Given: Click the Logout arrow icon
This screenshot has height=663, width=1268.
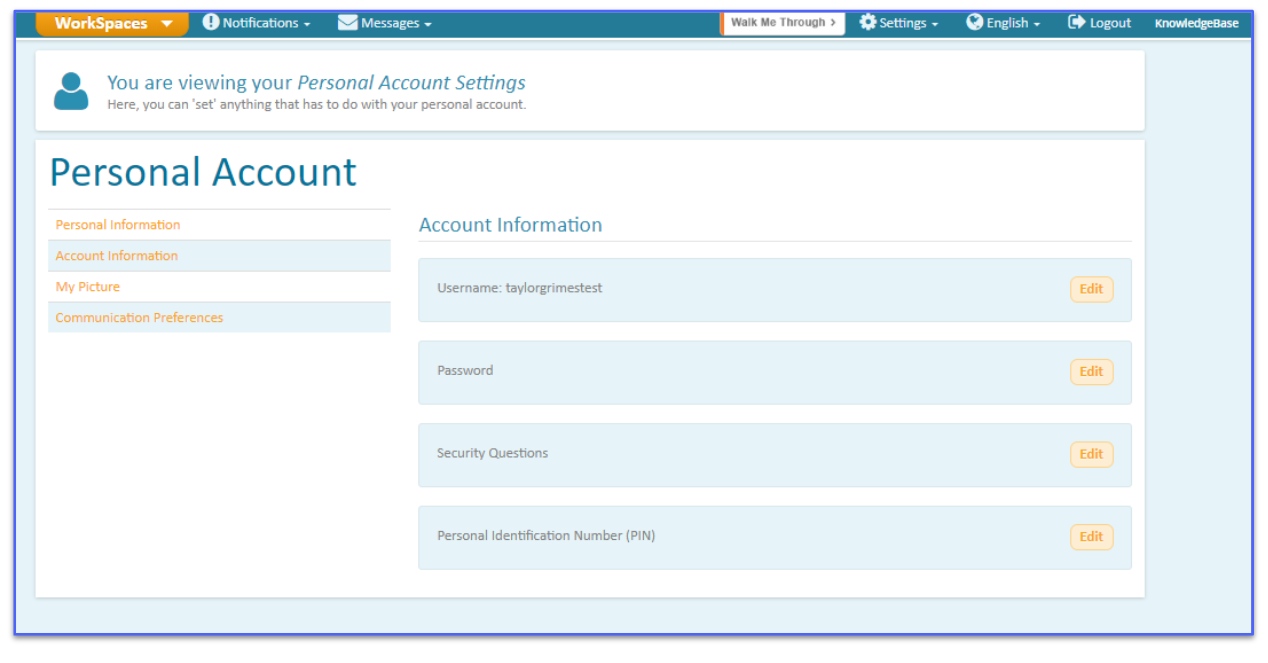Looking at the screenshot, I should pos(1077,22).
